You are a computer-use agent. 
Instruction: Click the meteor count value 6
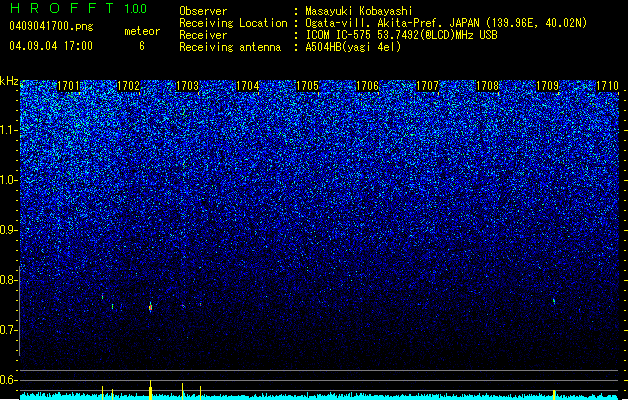(x=142, y=46)
